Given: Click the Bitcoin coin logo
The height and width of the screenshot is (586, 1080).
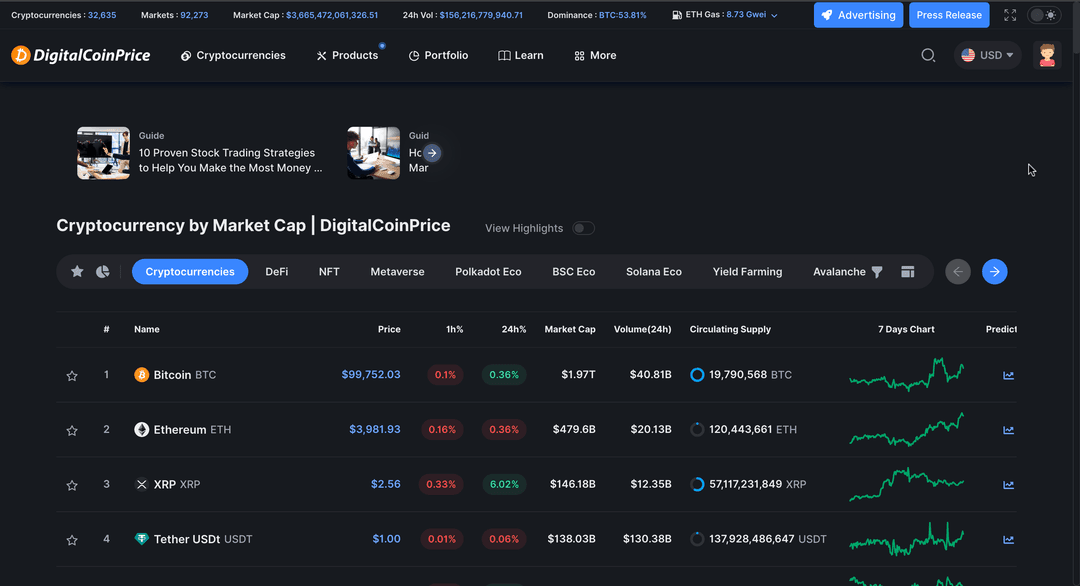Looking at the screenshot, I should 141,375.
